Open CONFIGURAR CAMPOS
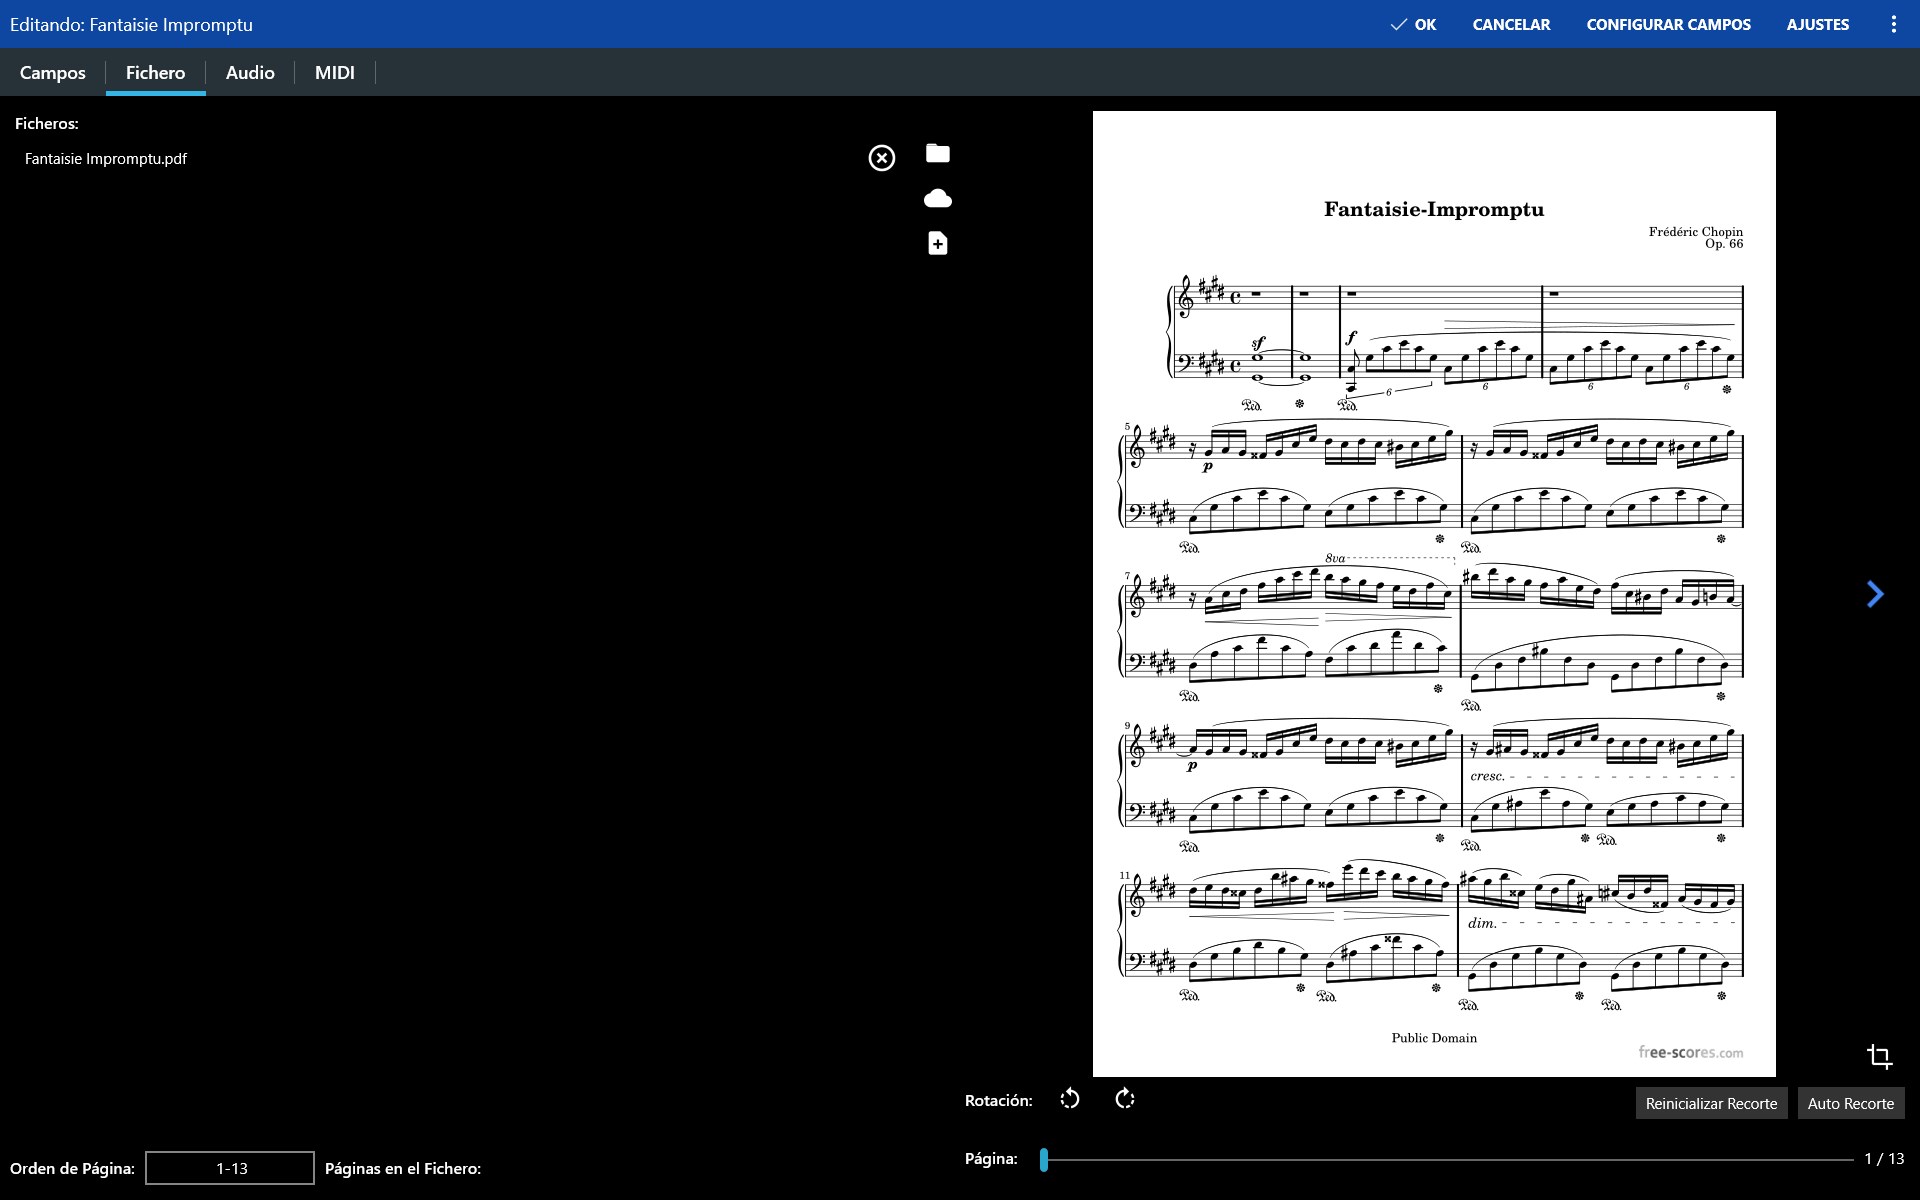The height and width of the screenshot is (1200, 1920). (x=1668, y=24)
